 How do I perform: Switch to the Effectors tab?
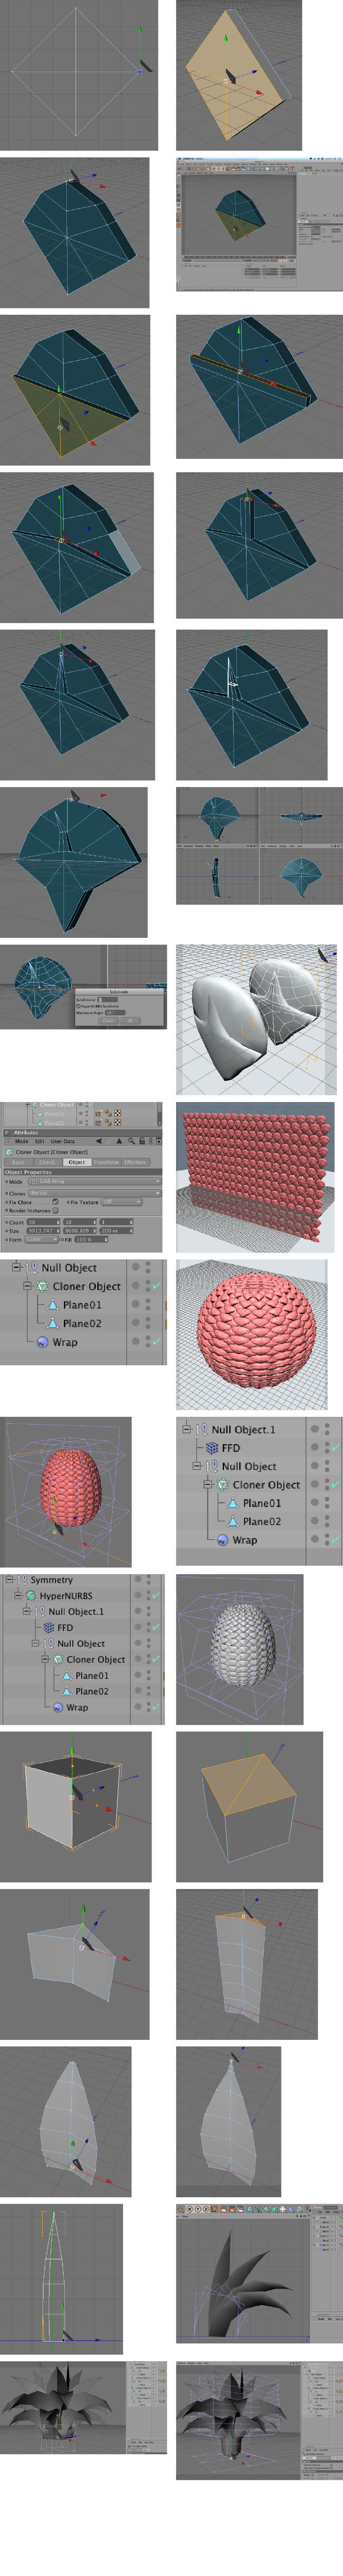tap(135, 1163)
